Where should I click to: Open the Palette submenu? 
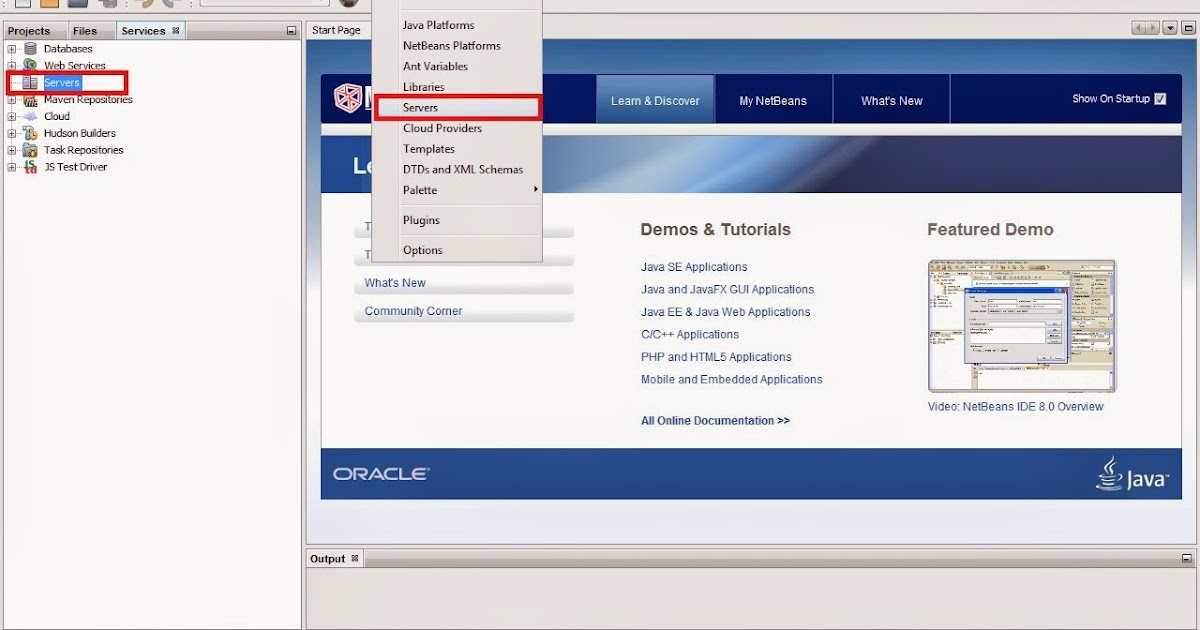[x=457, y=190]
